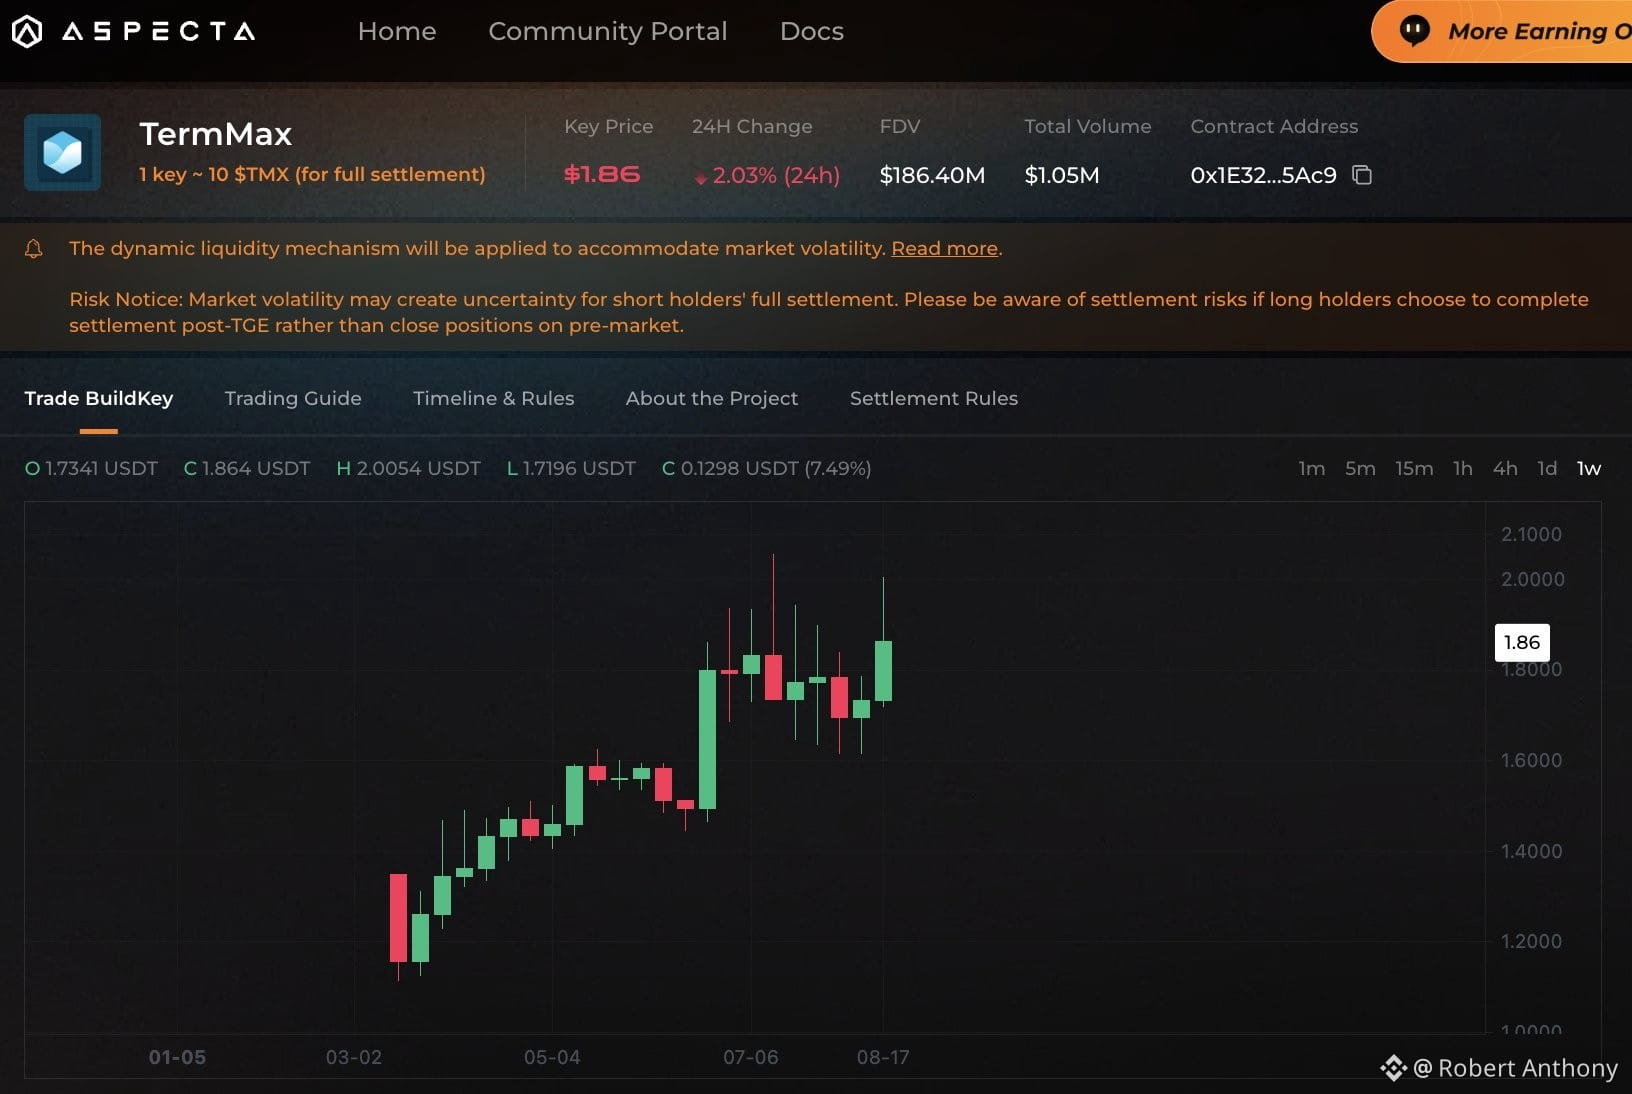Click the $186.40M FDV value

point(932,175)
